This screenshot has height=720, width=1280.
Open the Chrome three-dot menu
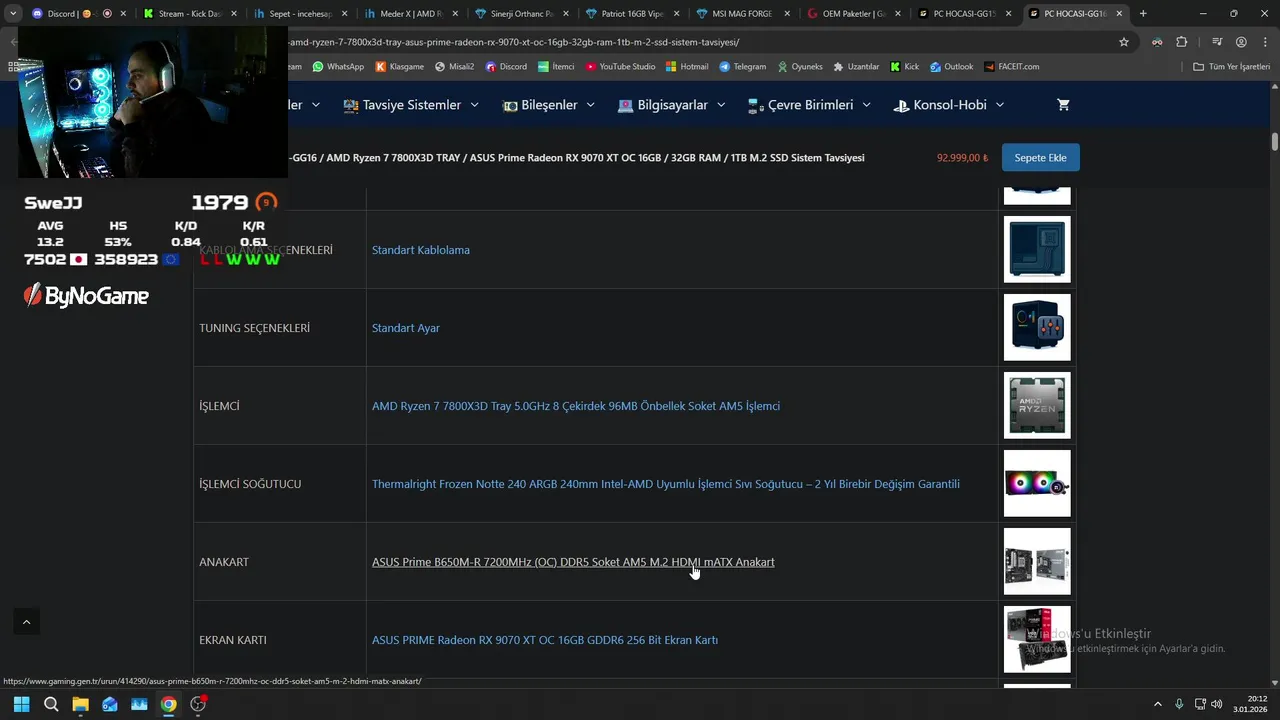[x=1264, y=42]
